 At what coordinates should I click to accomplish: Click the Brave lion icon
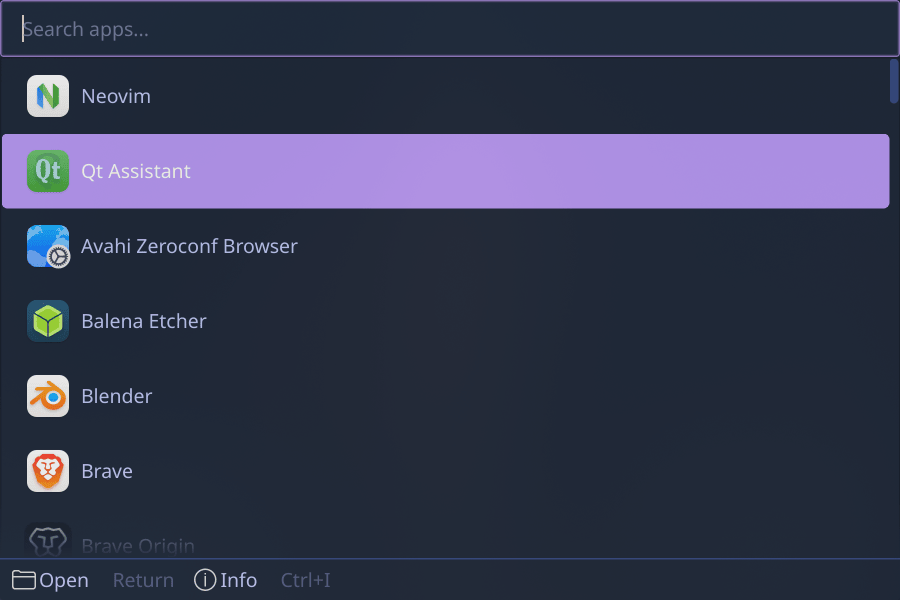[48, 471]
